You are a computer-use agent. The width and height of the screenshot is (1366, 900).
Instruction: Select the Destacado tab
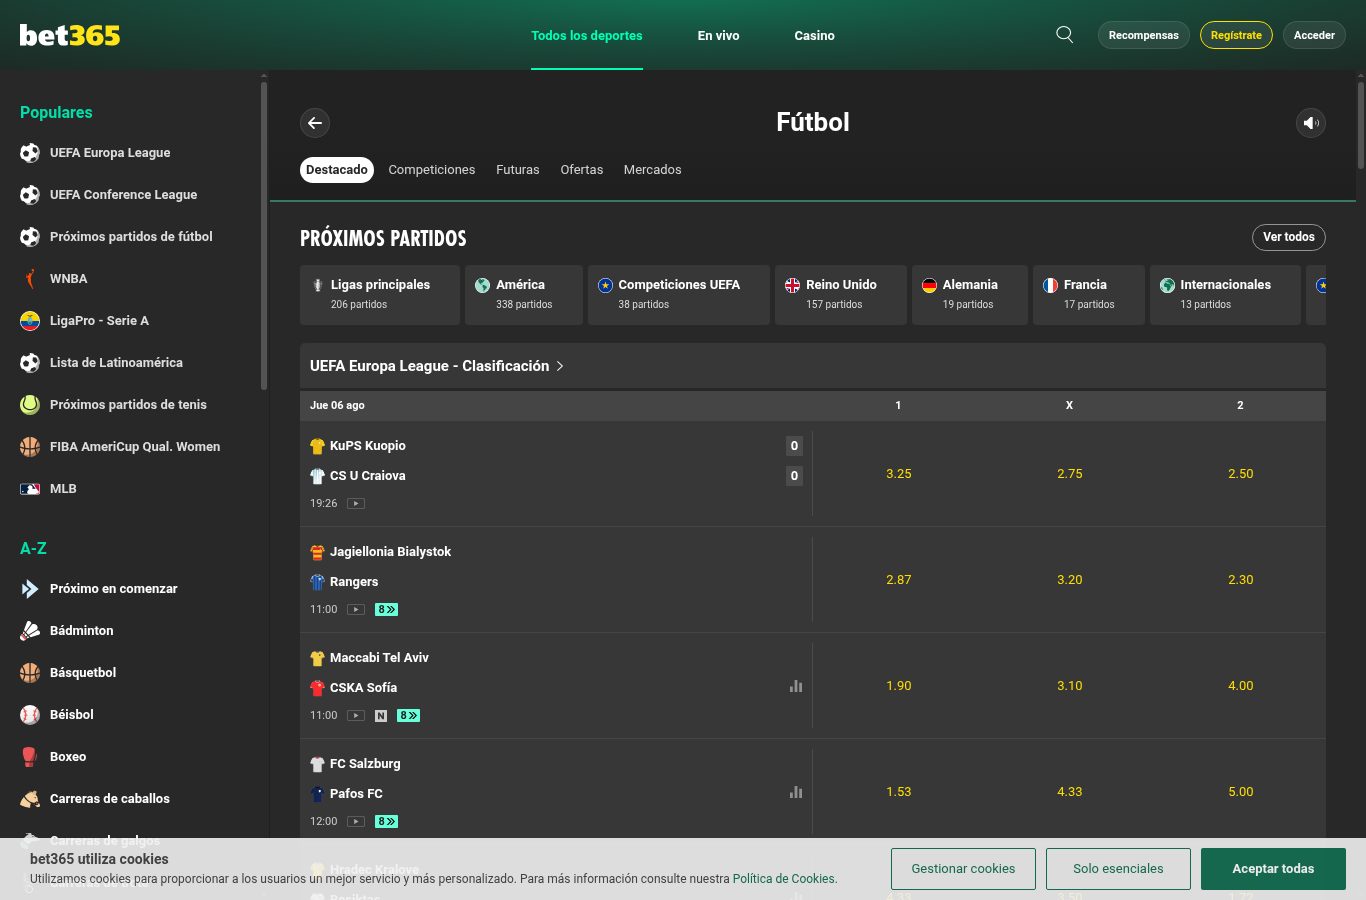pyautogui.click(x=337, y=170)
